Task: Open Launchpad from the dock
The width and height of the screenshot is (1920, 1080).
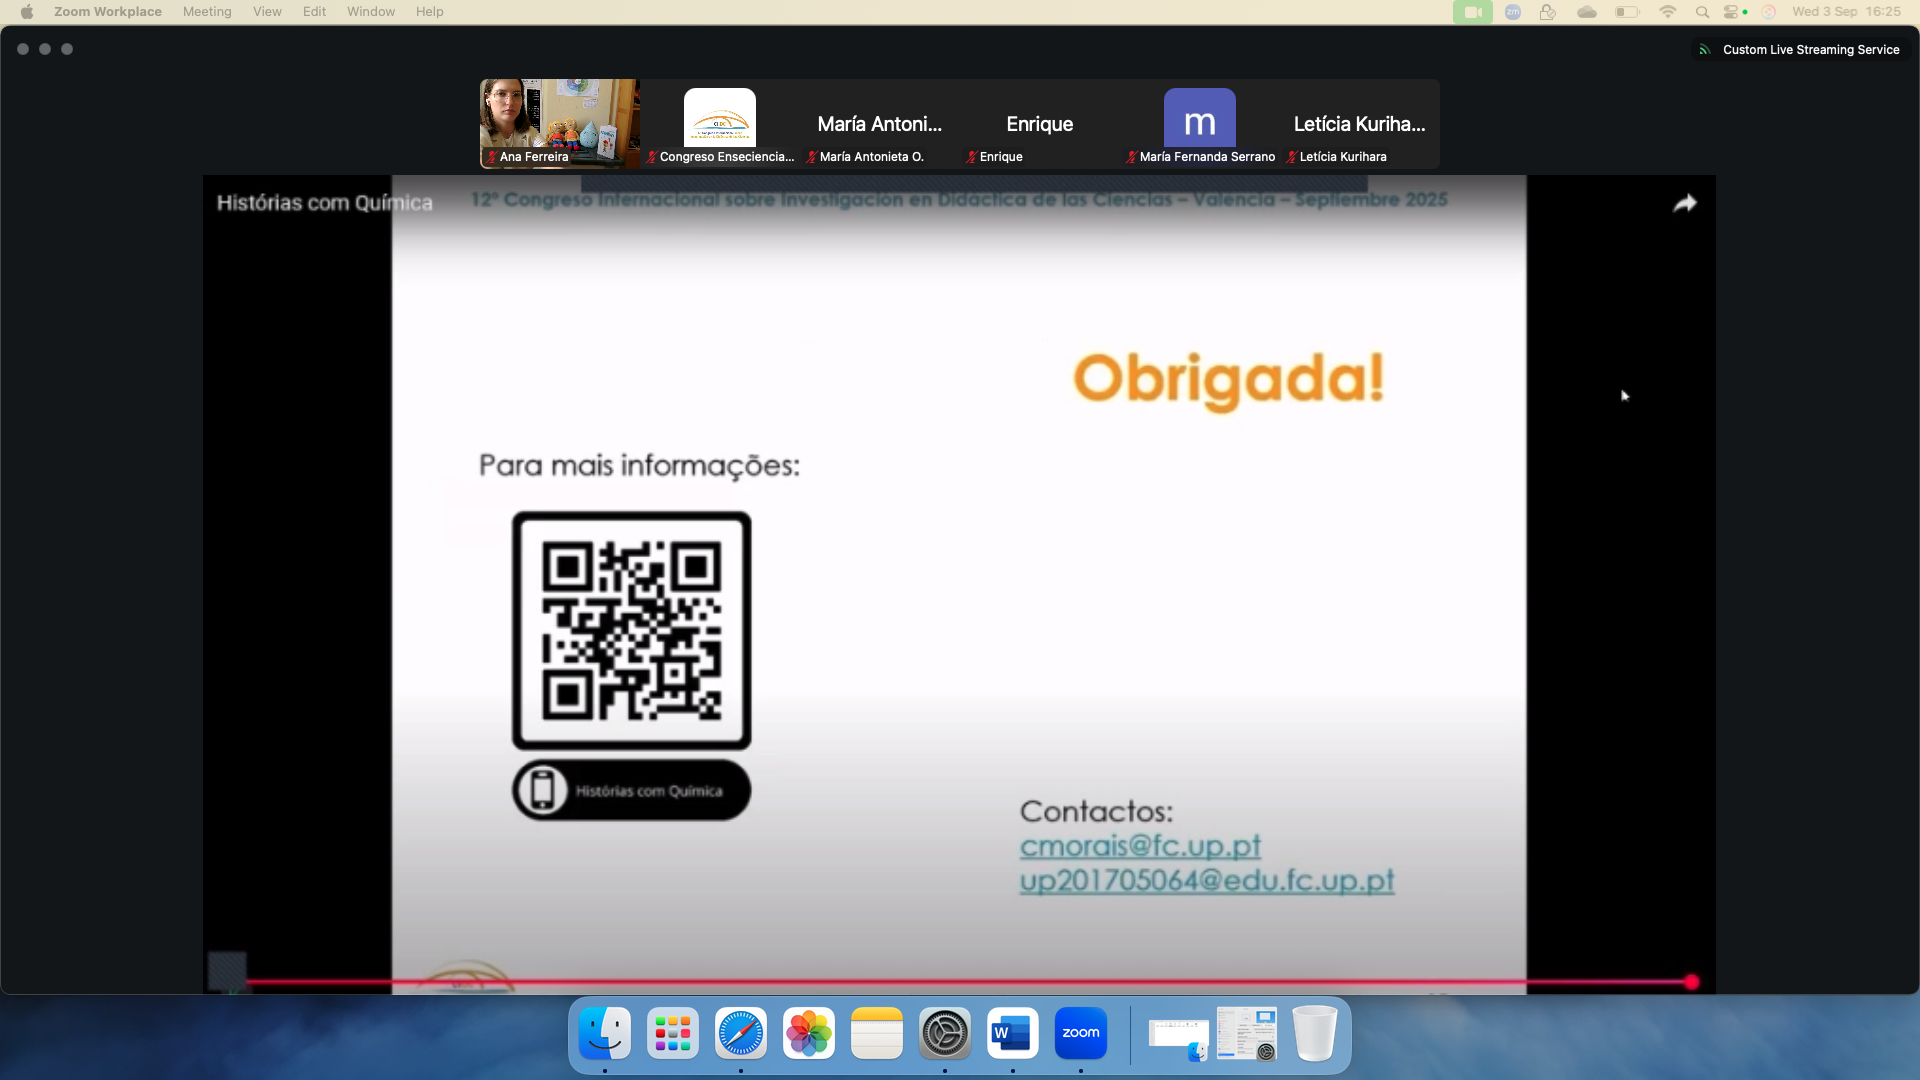Action: 673,1033
